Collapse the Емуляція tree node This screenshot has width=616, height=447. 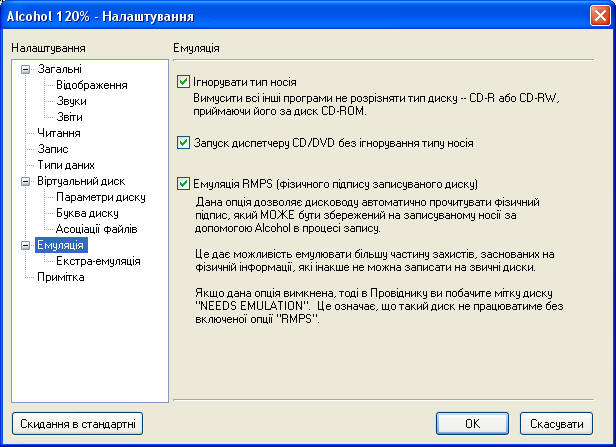pos(25,246)
